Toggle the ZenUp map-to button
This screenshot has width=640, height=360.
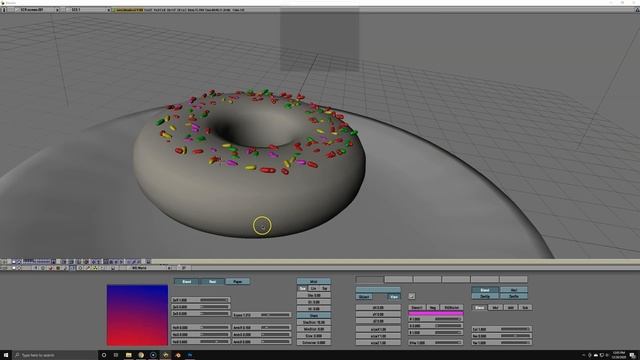485,296
